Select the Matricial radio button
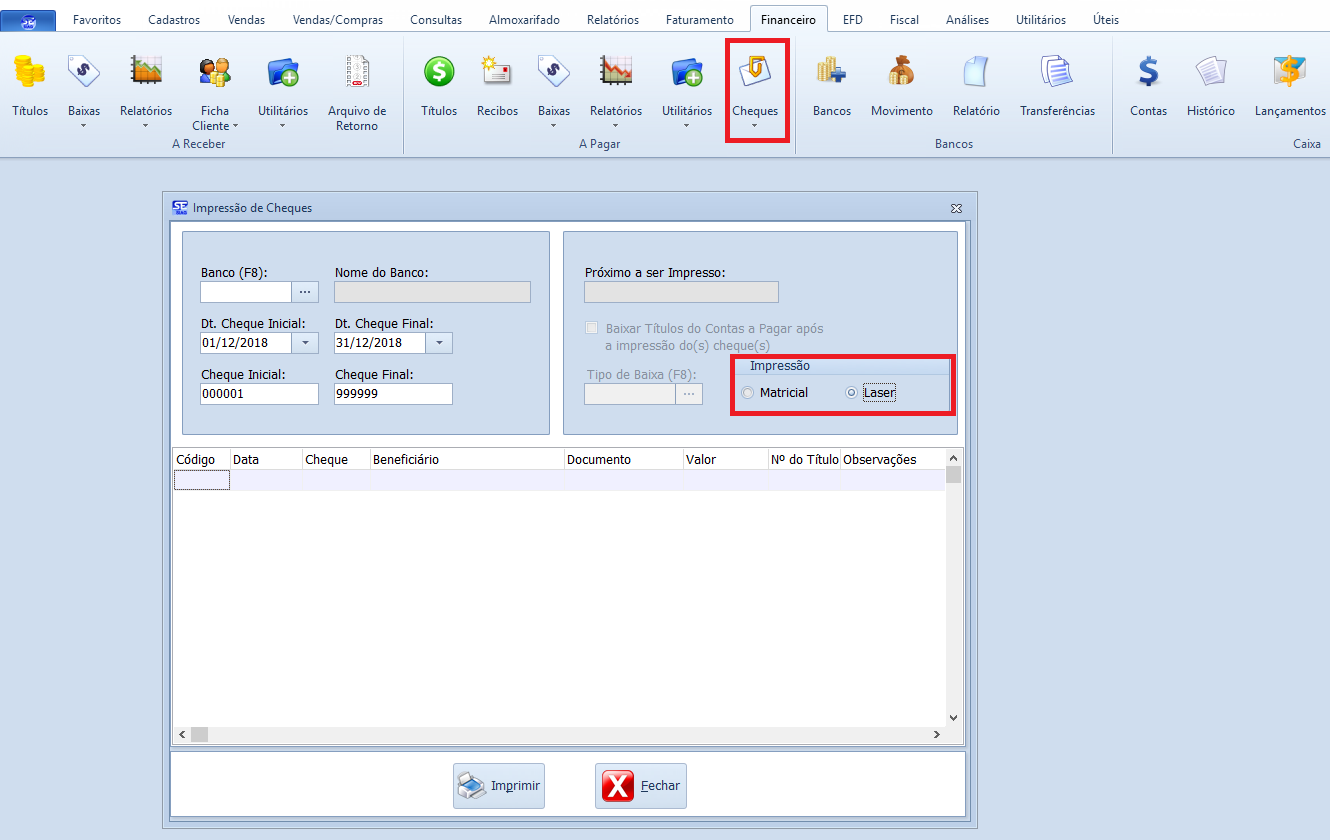1330x840 pixels. 749,393
